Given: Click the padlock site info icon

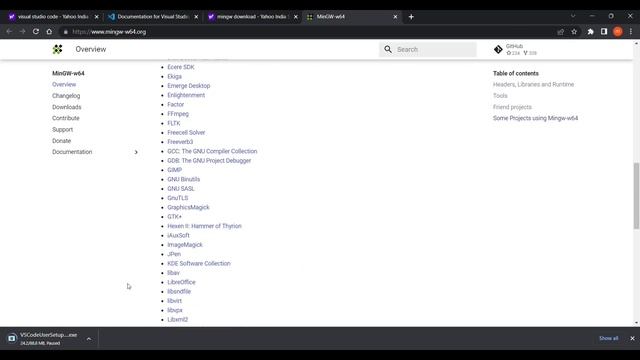Looking at the screenshot, I should 66,32.
